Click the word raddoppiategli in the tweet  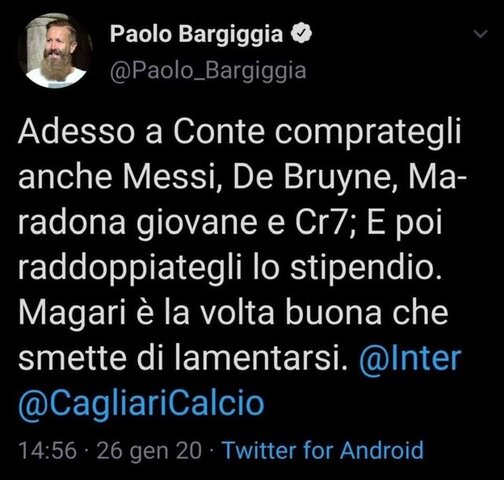130,268
